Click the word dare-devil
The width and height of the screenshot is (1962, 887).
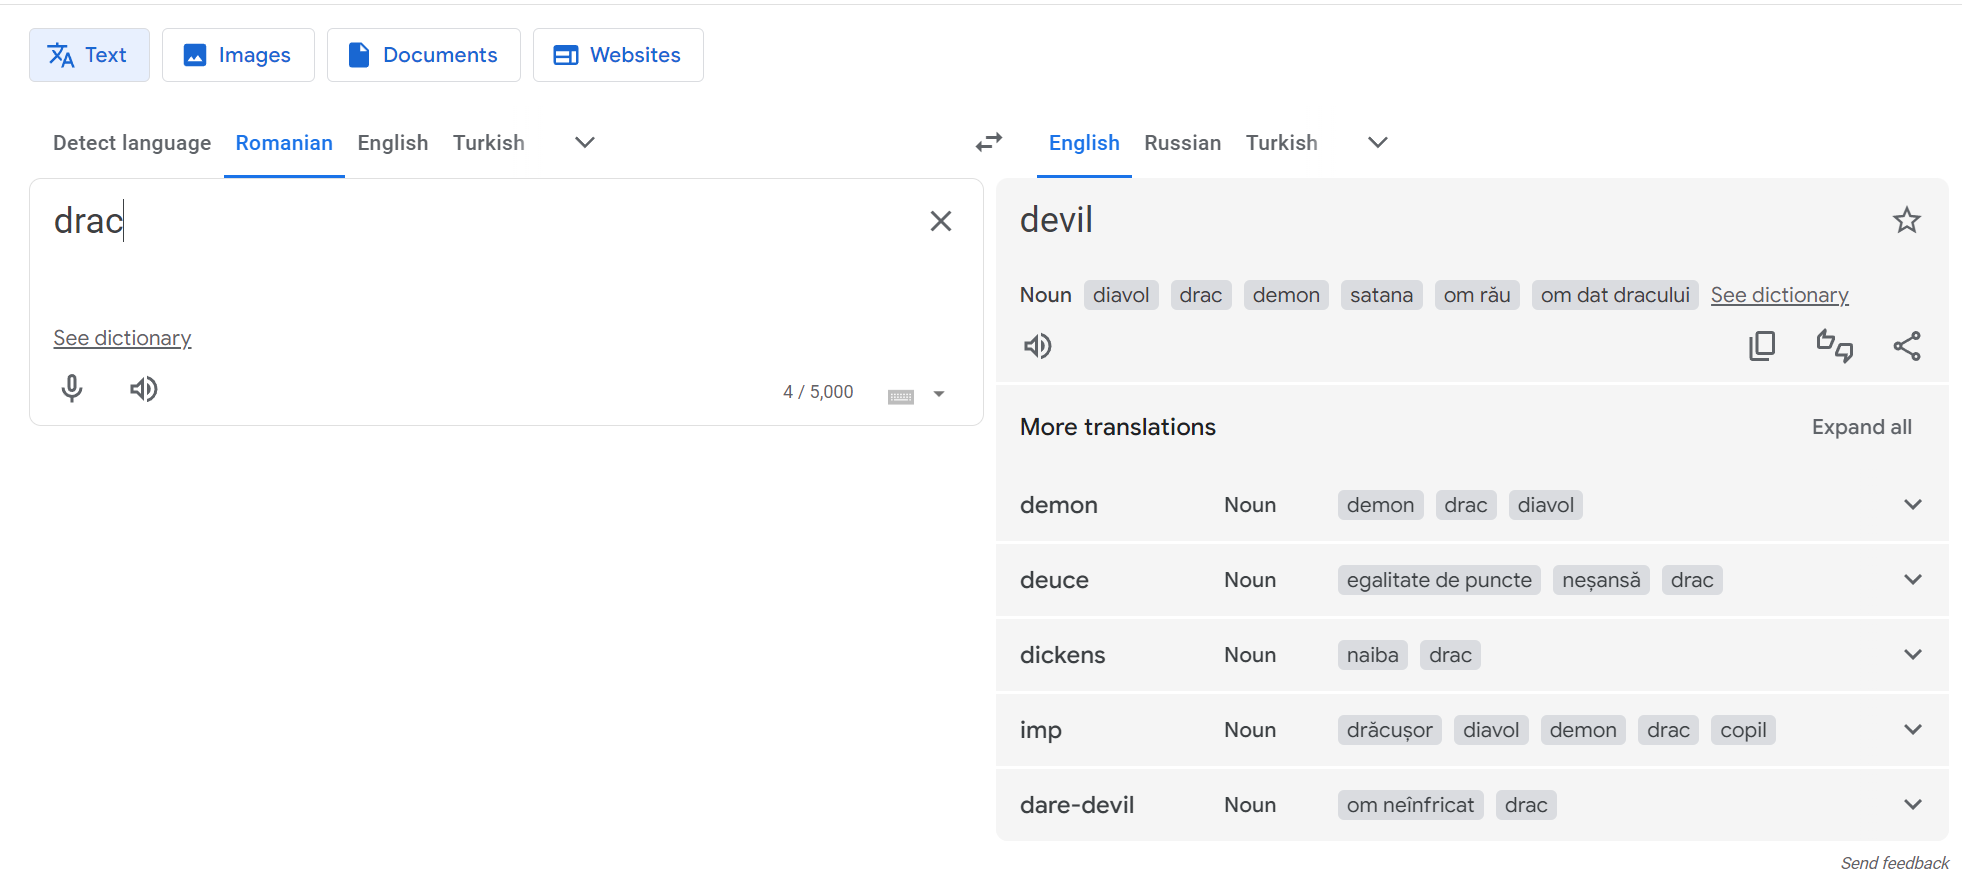point(1077,805)
